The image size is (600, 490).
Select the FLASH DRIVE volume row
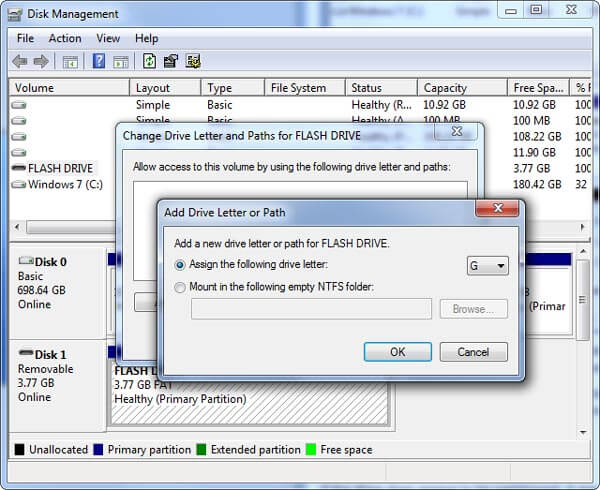pos(60,168)
